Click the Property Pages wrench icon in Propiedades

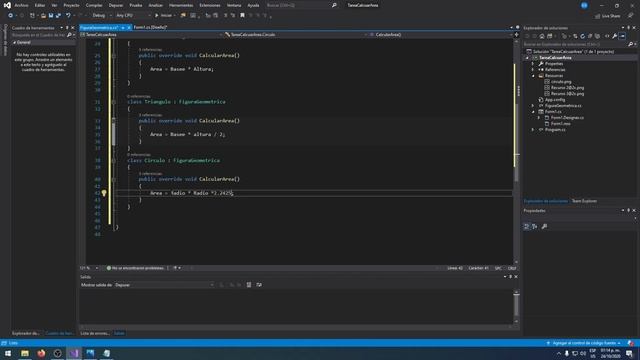(544, 227)
